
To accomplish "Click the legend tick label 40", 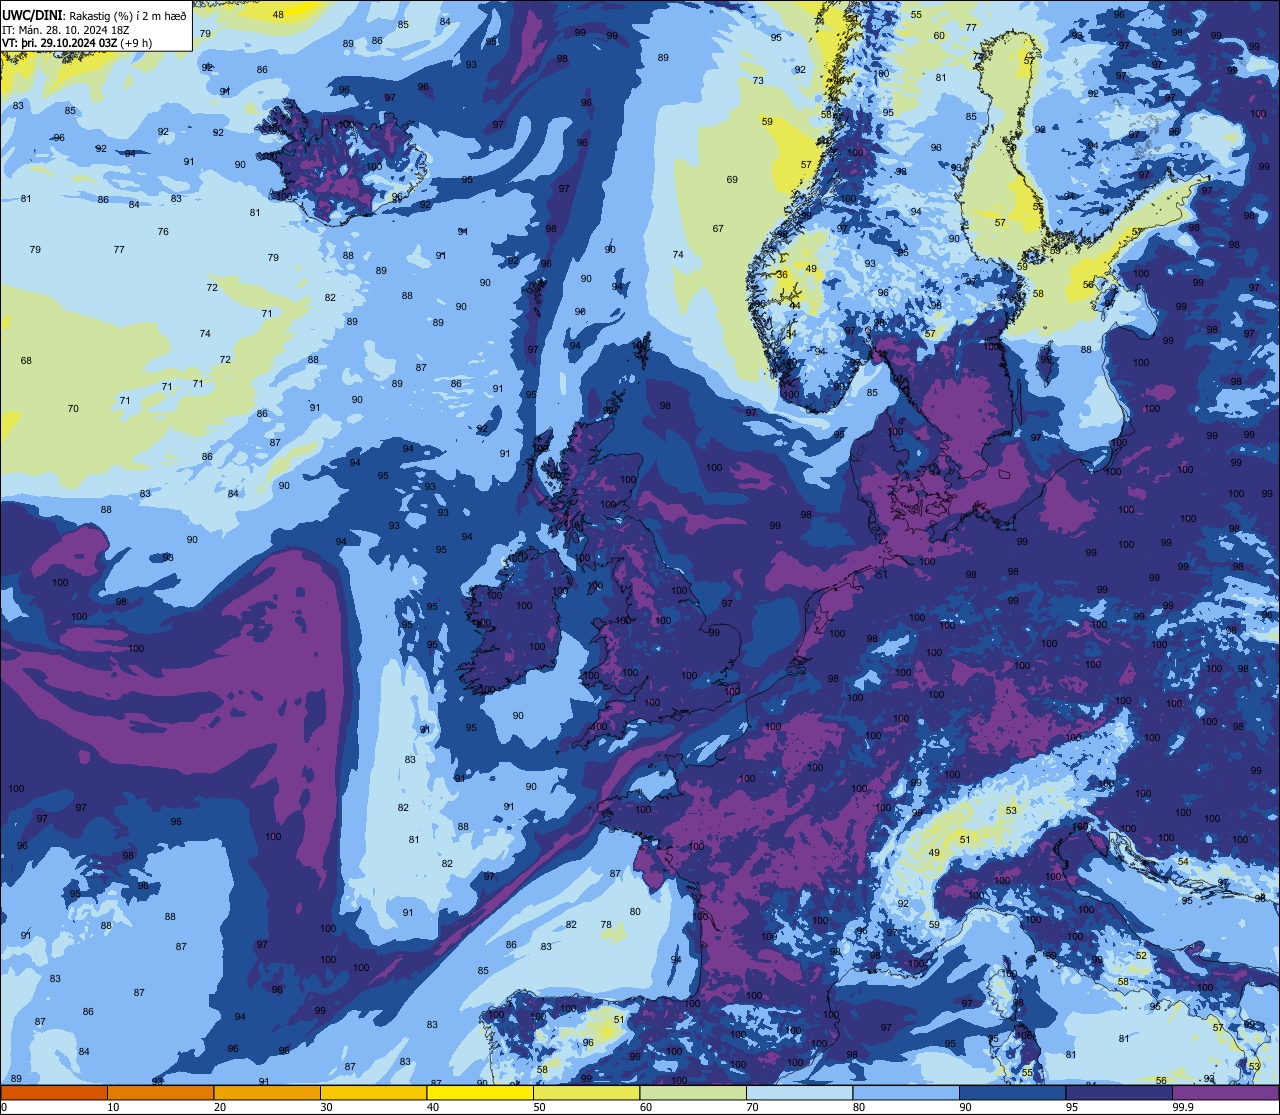I will click(433, 1107).
